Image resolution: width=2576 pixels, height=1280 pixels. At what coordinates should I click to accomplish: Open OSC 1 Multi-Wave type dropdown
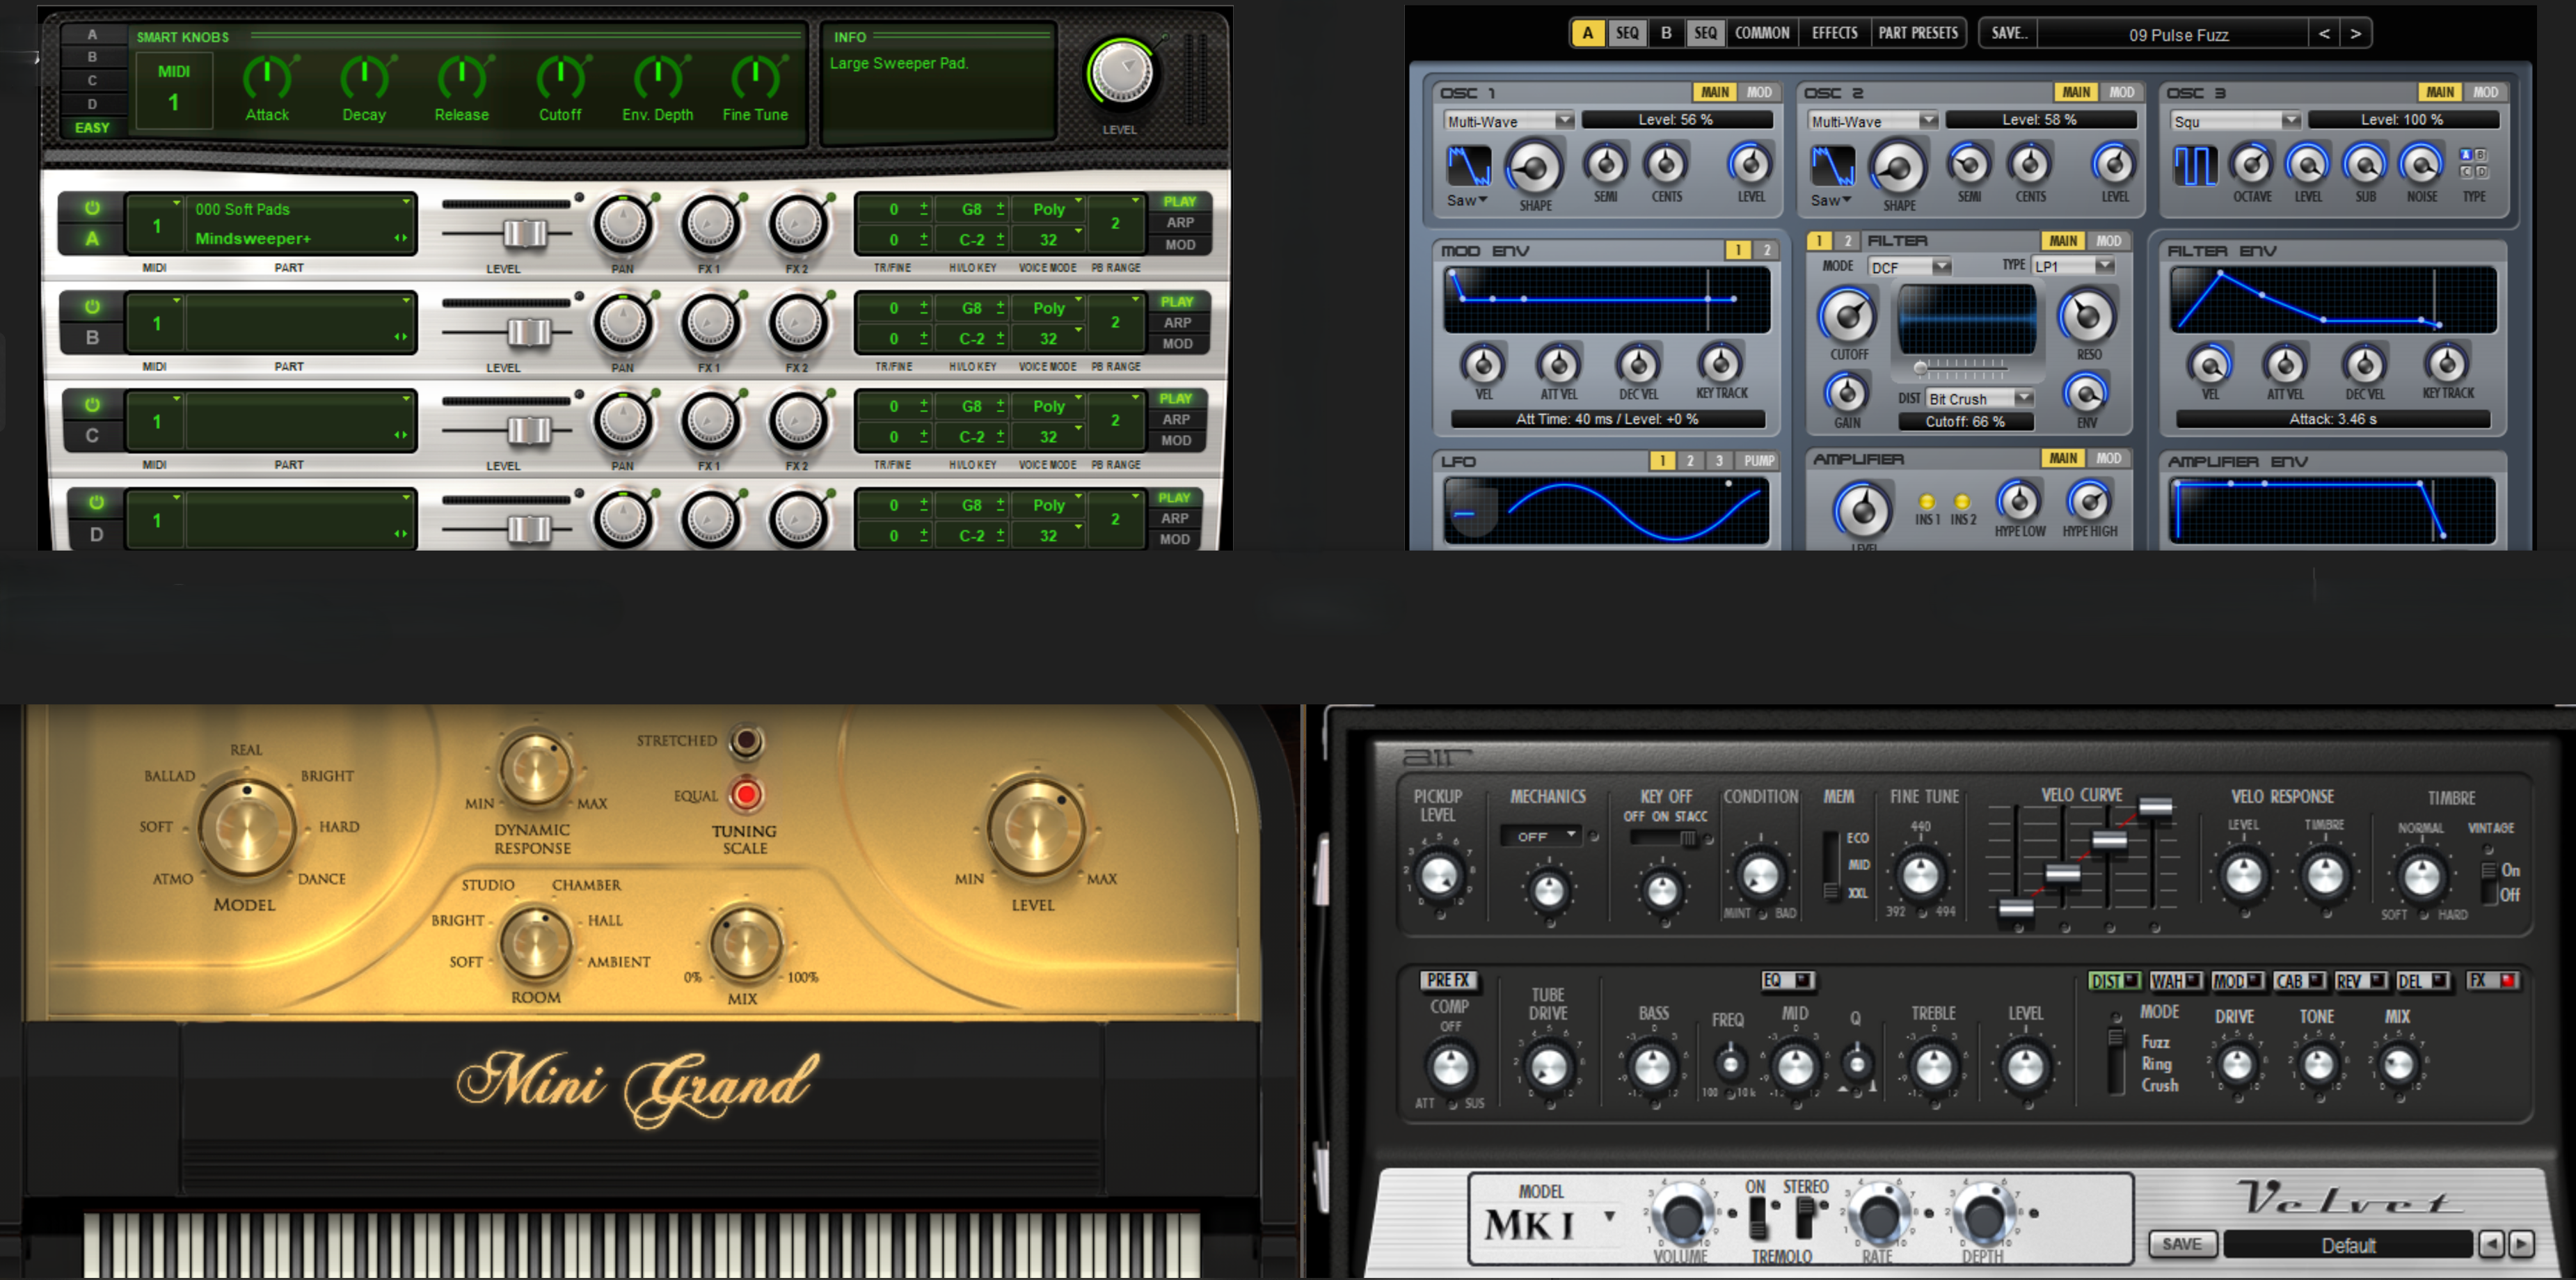(x=1509, y=121)
